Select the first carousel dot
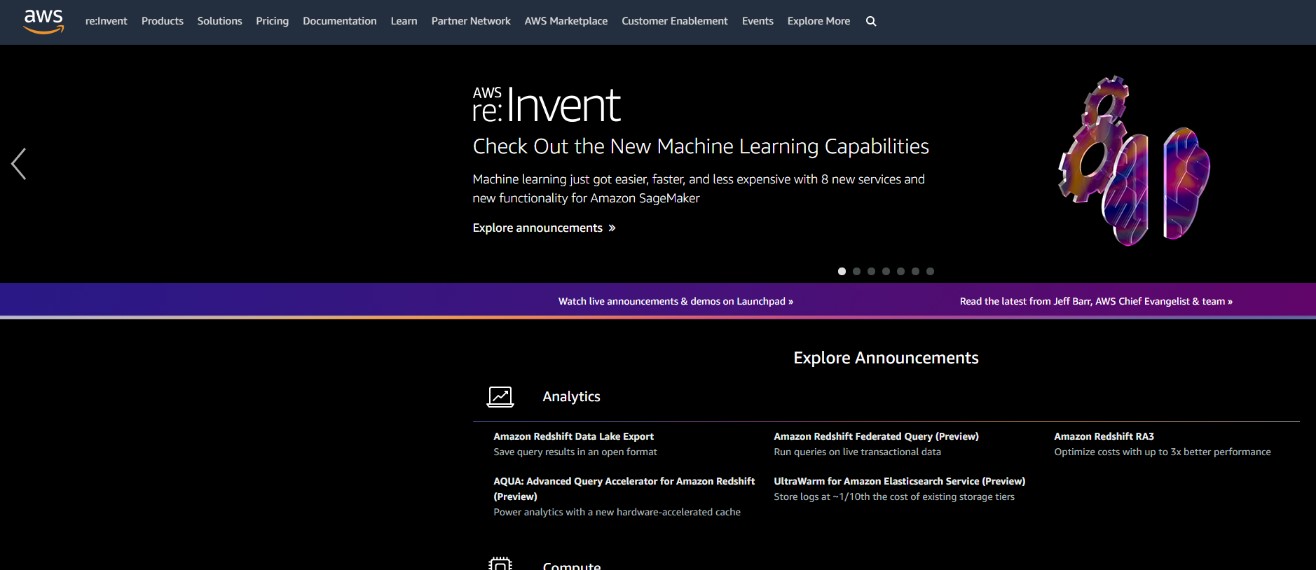The height and width of the screenshot is (570, 1316). click(x=842, y=271)
